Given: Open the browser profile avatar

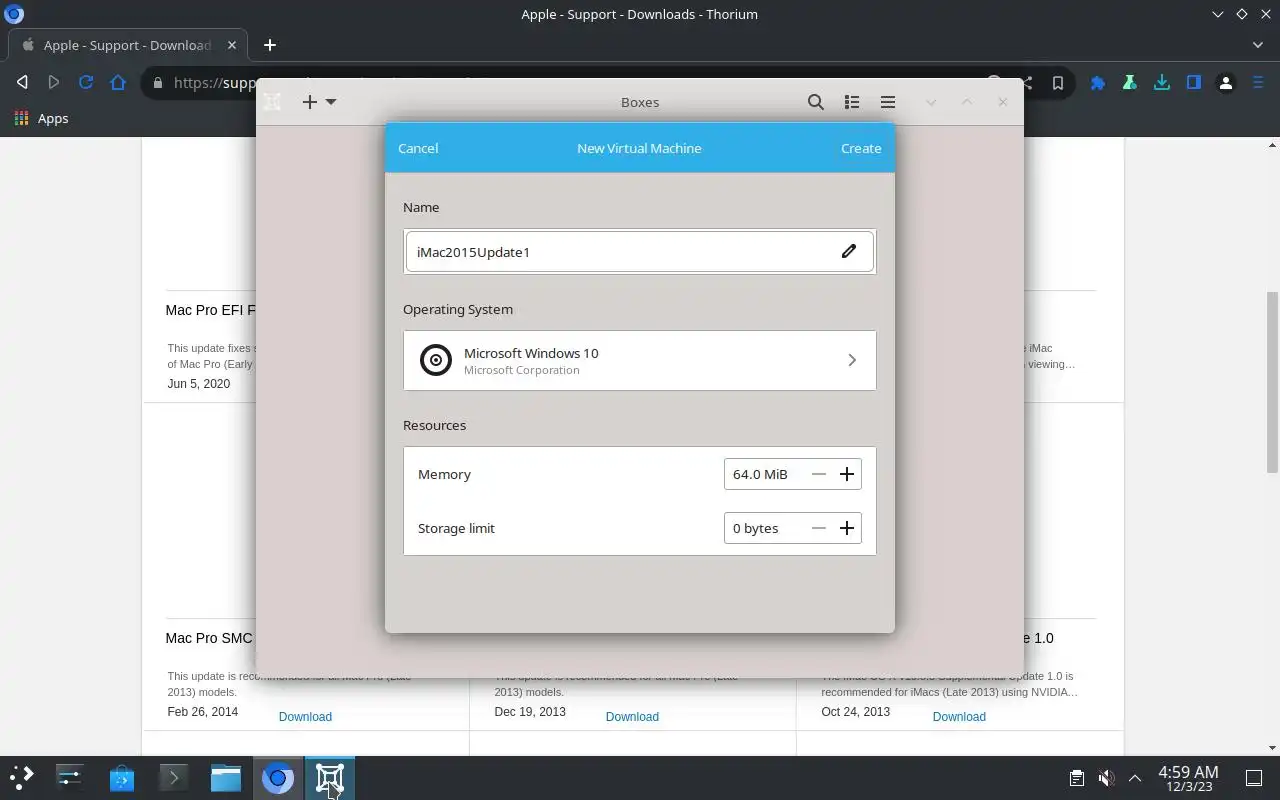Looking at the screenshot, I should tap(1226, 83).
